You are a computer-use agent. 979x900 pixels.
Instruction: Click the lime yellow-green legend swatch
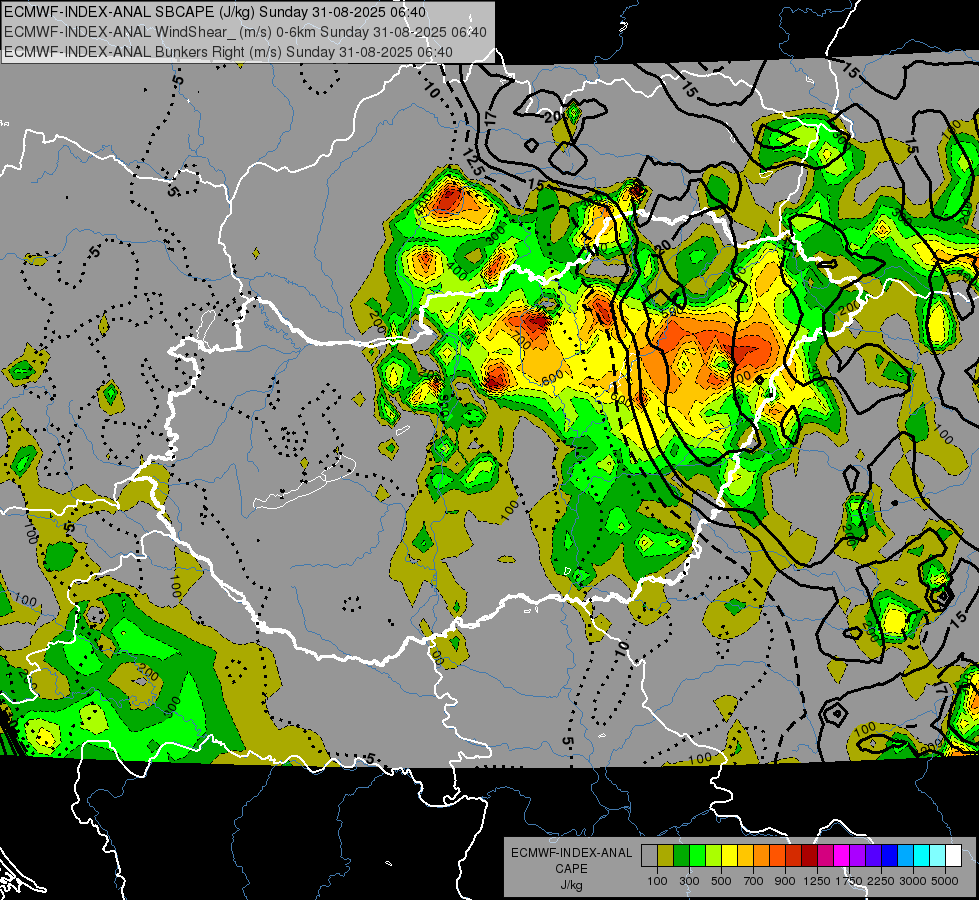tap(714, 855)
